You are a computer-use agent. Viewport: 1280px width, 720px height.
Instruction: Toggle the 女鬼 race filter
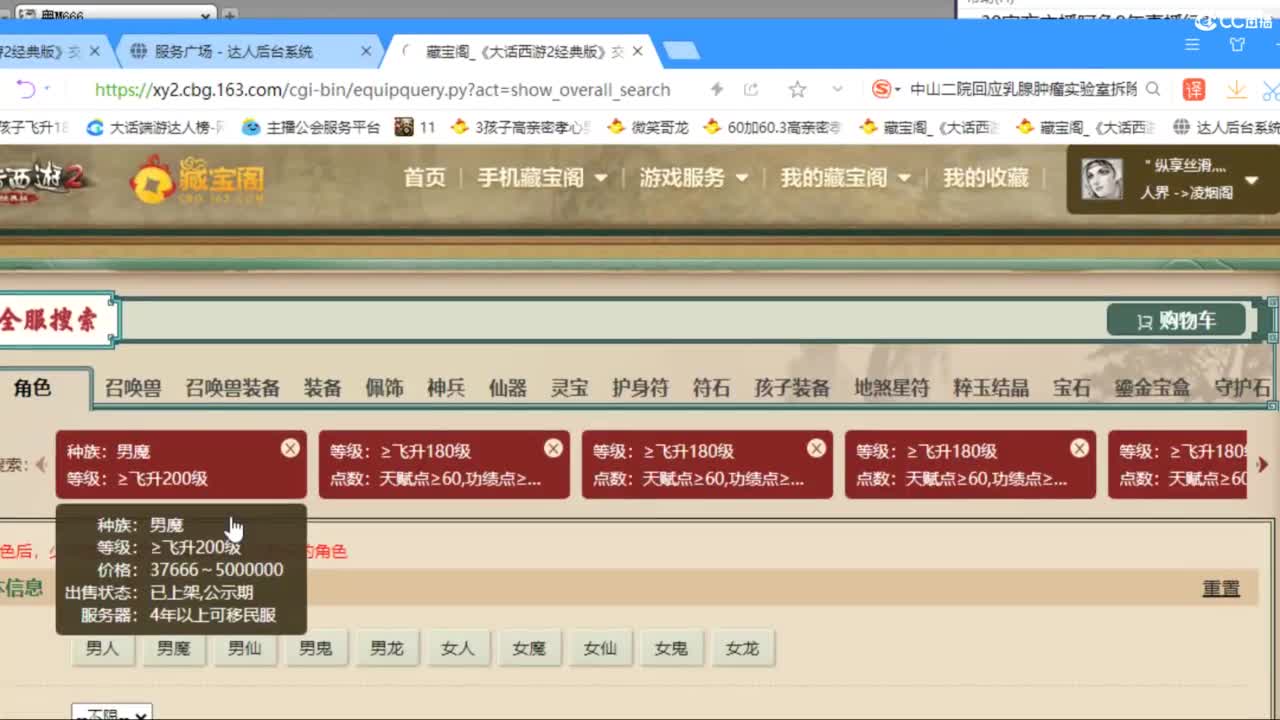tap(671, 648)
